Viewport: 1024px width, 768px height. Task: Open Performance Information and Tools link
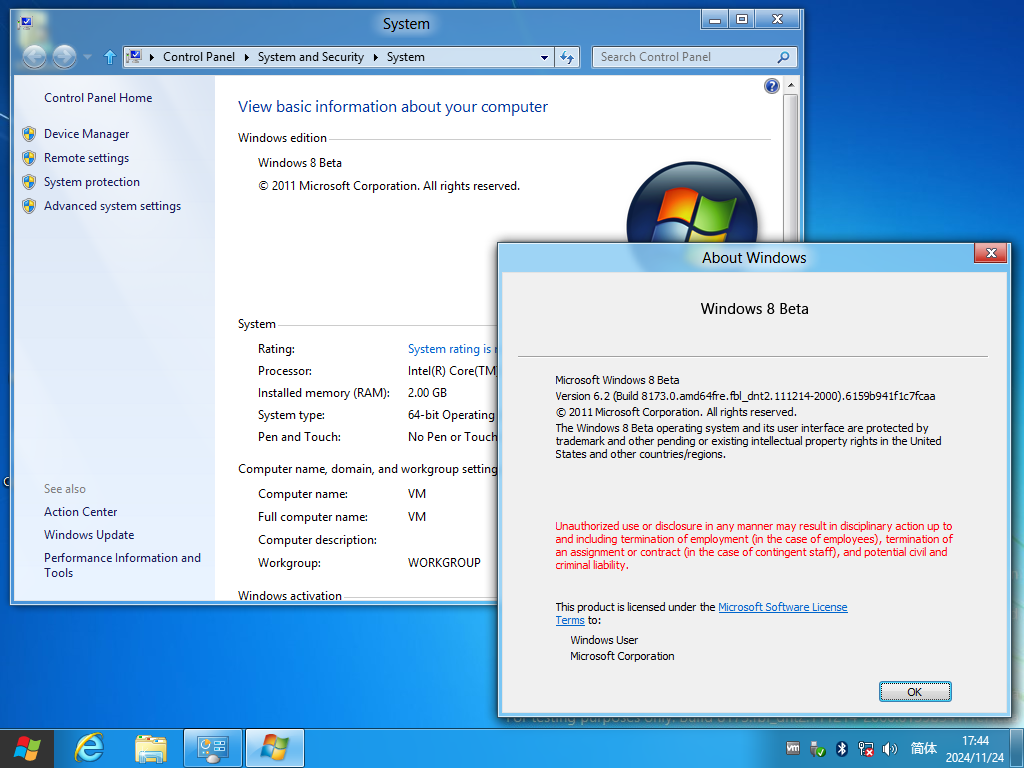pyautogui.click(x=122, y=565)
